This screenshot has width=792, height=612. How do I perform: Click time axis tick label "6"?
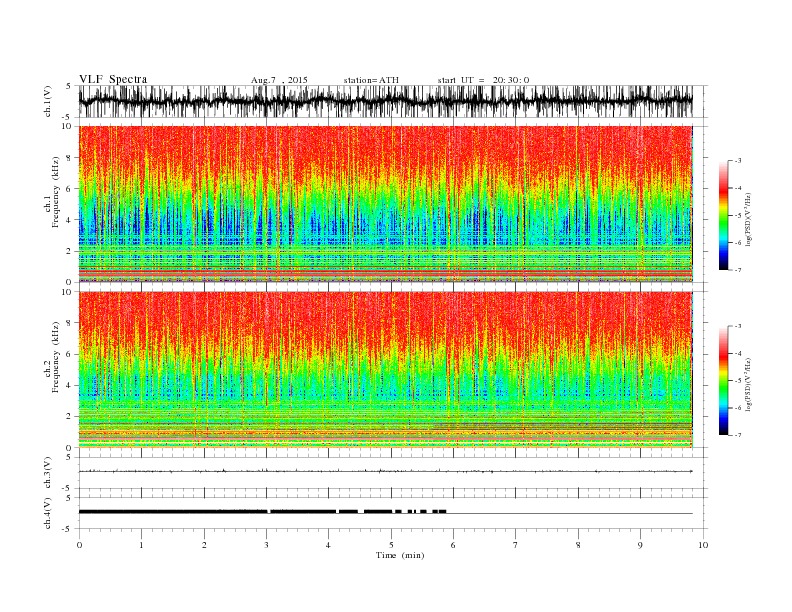(x=453, y=545)
